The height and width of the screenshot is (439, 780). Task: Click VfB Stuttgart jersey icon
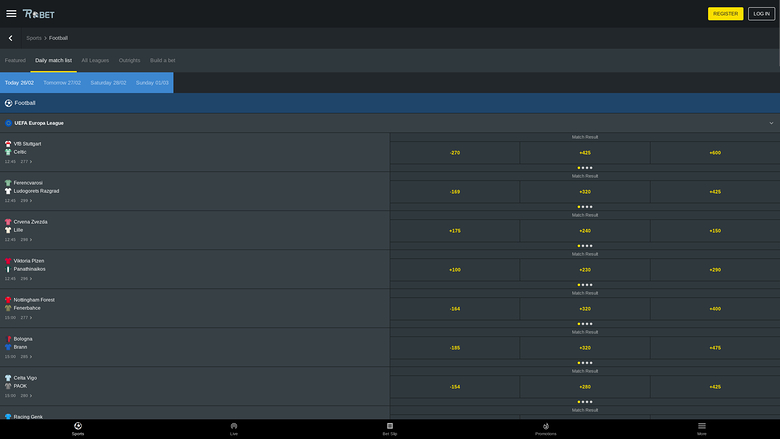click(8, 144)
